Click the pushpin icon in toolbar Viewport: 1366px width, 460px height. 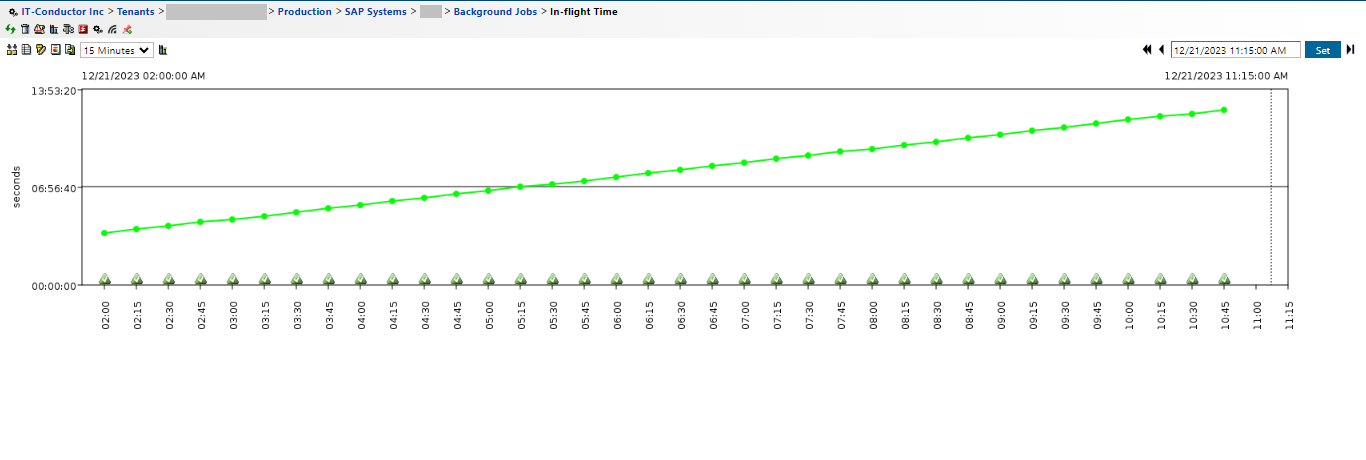pyautogui.click(x=127, y=29)
